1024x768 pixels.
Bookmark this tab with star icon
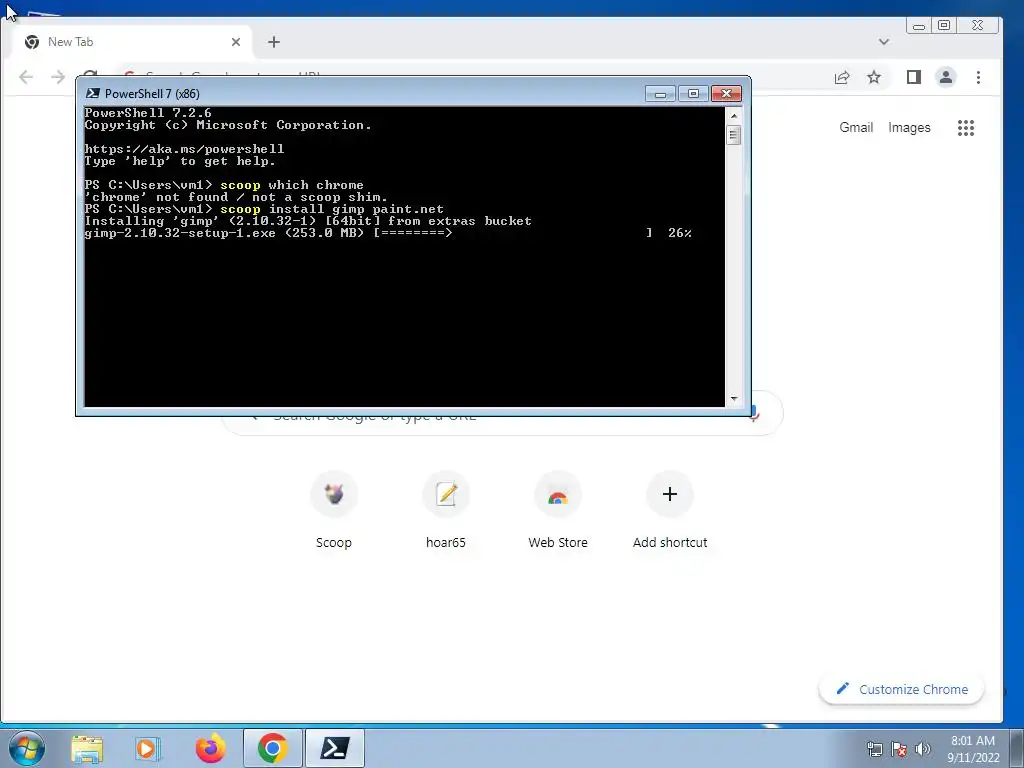pyautogui.click(x=874, y=77)
